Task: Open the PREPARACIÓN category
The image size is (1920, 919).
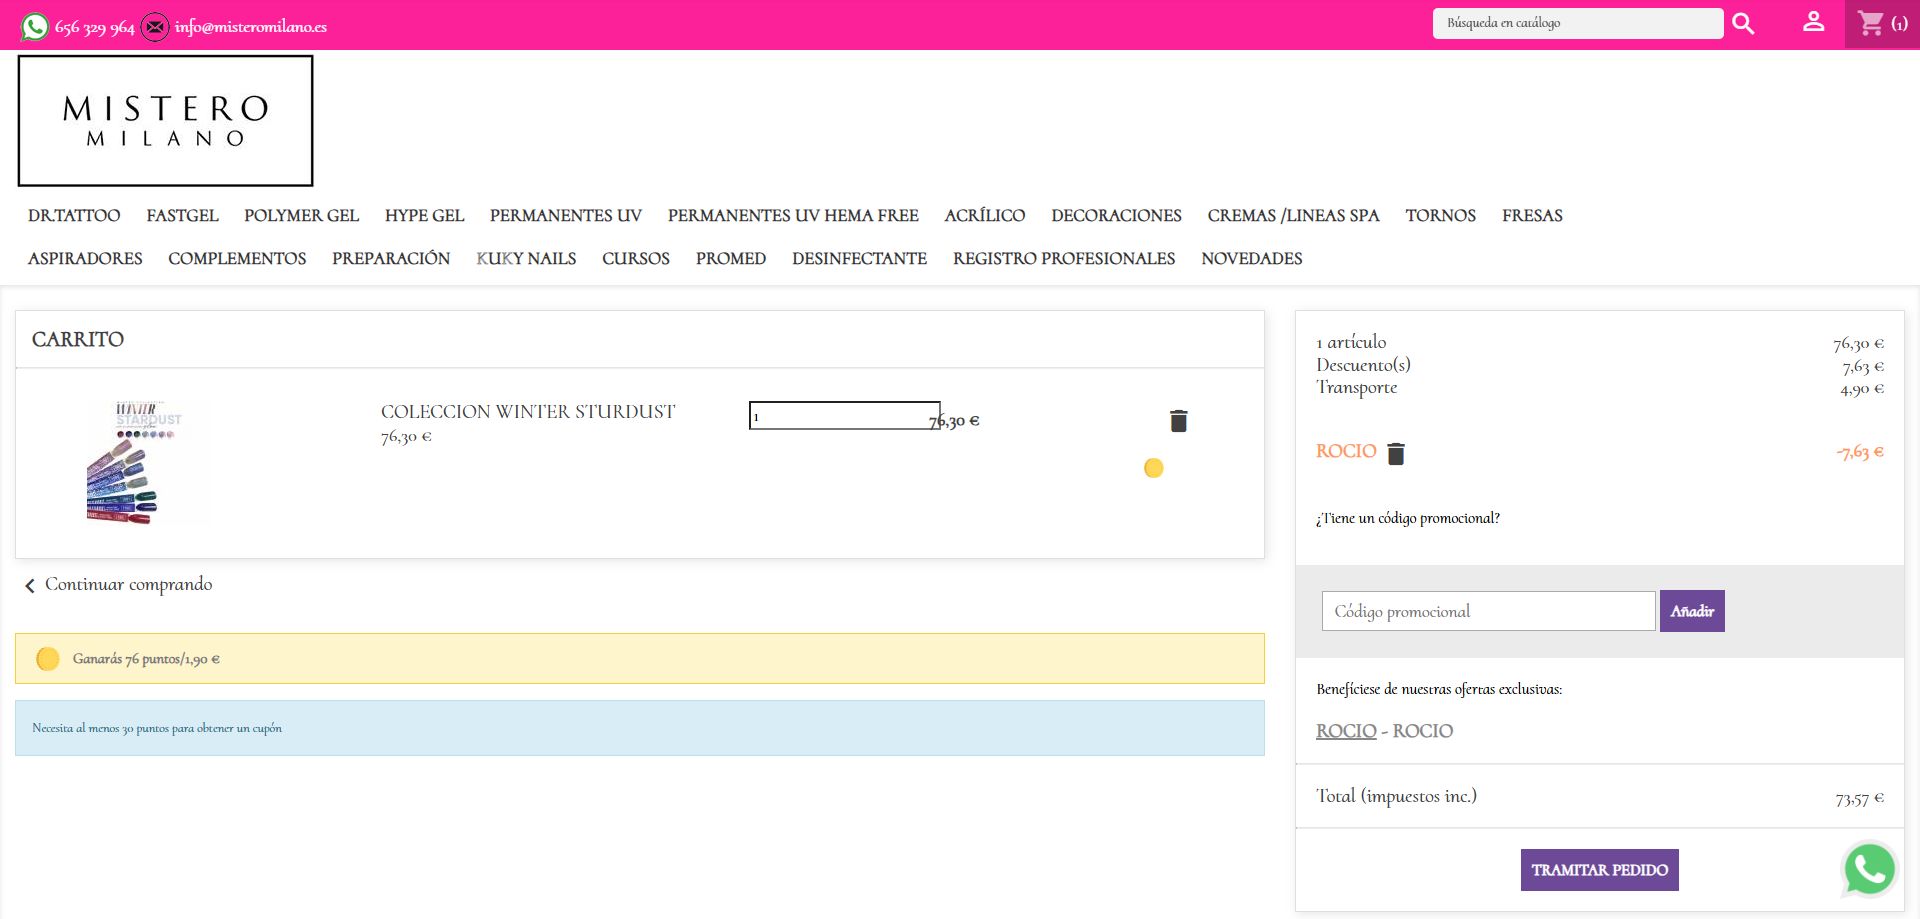Action: click(391, 259)
